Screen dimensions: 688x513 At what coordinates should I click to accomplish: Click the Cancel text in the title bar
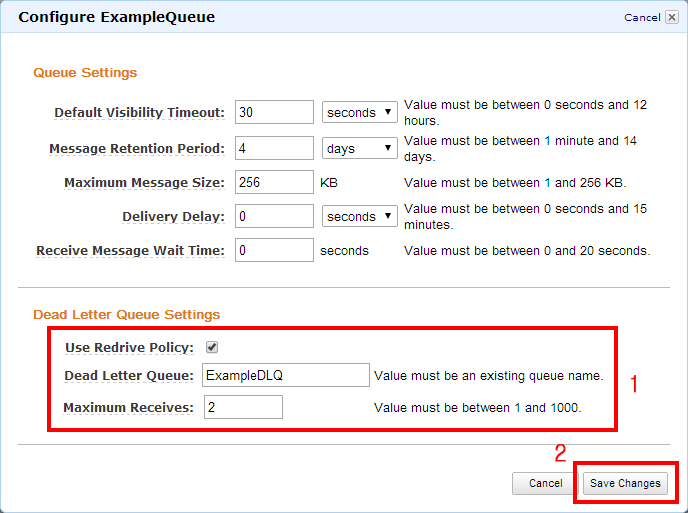click(642, 17)
